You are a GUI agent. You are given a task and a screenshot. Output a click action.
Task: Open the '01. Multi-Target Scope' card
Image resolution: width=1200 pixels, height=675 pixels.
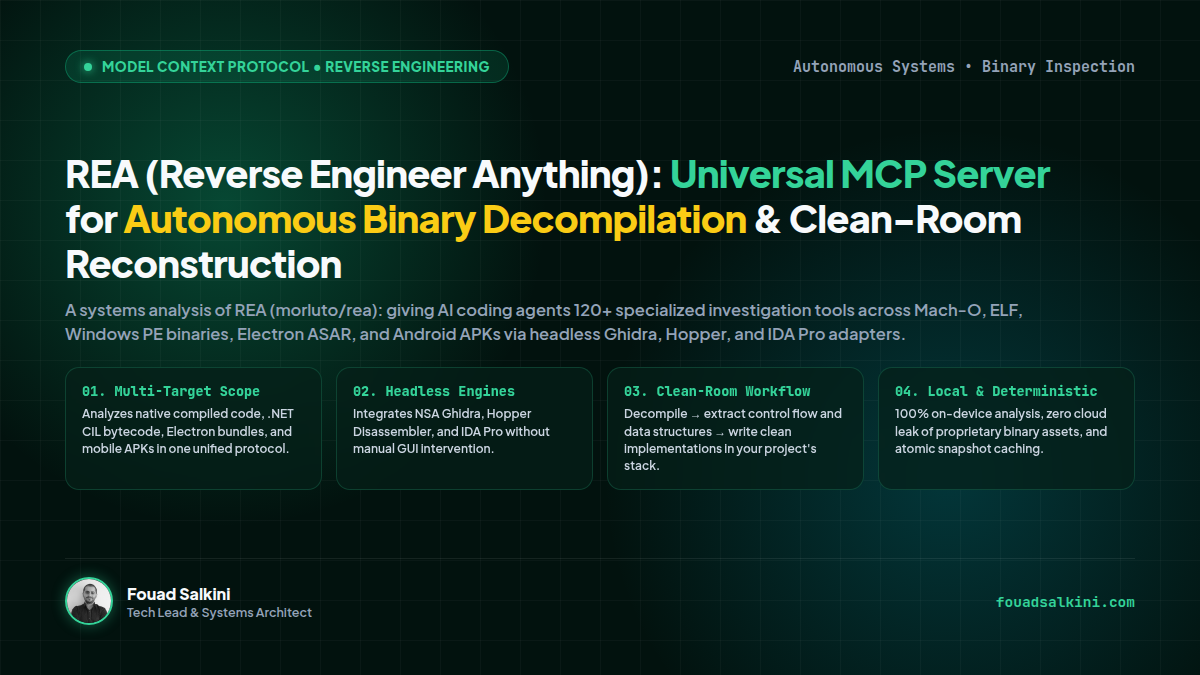[193, 428]
